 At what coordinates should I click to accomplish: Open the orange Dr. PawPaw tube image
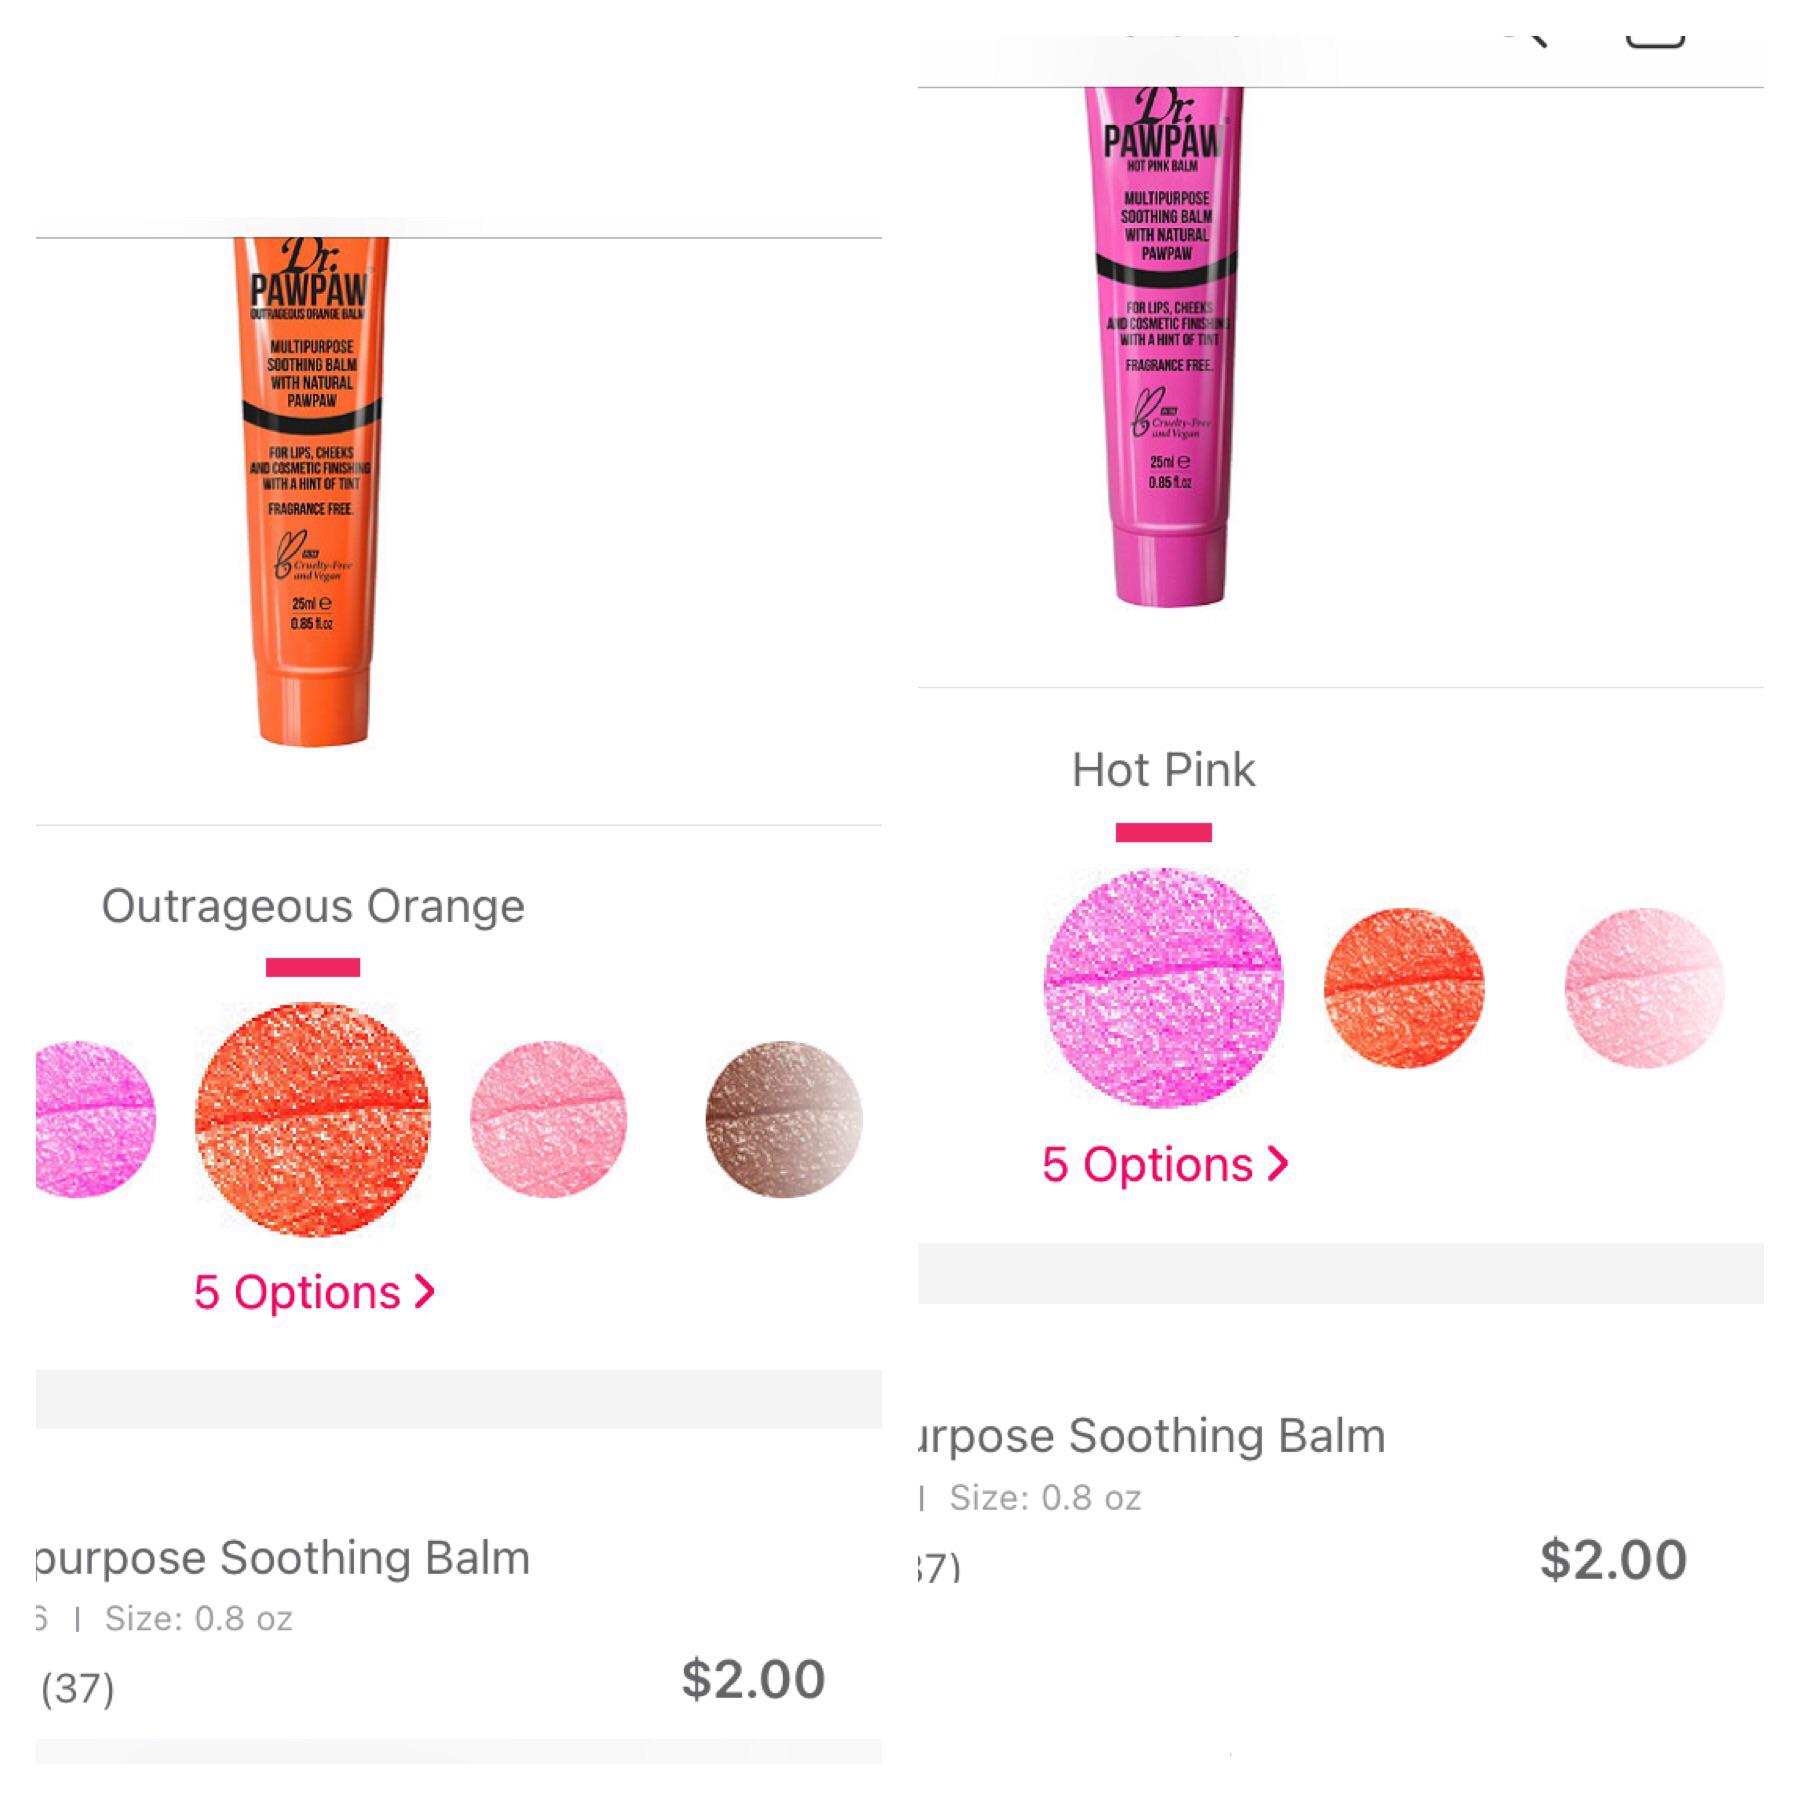tap(310, 491)
